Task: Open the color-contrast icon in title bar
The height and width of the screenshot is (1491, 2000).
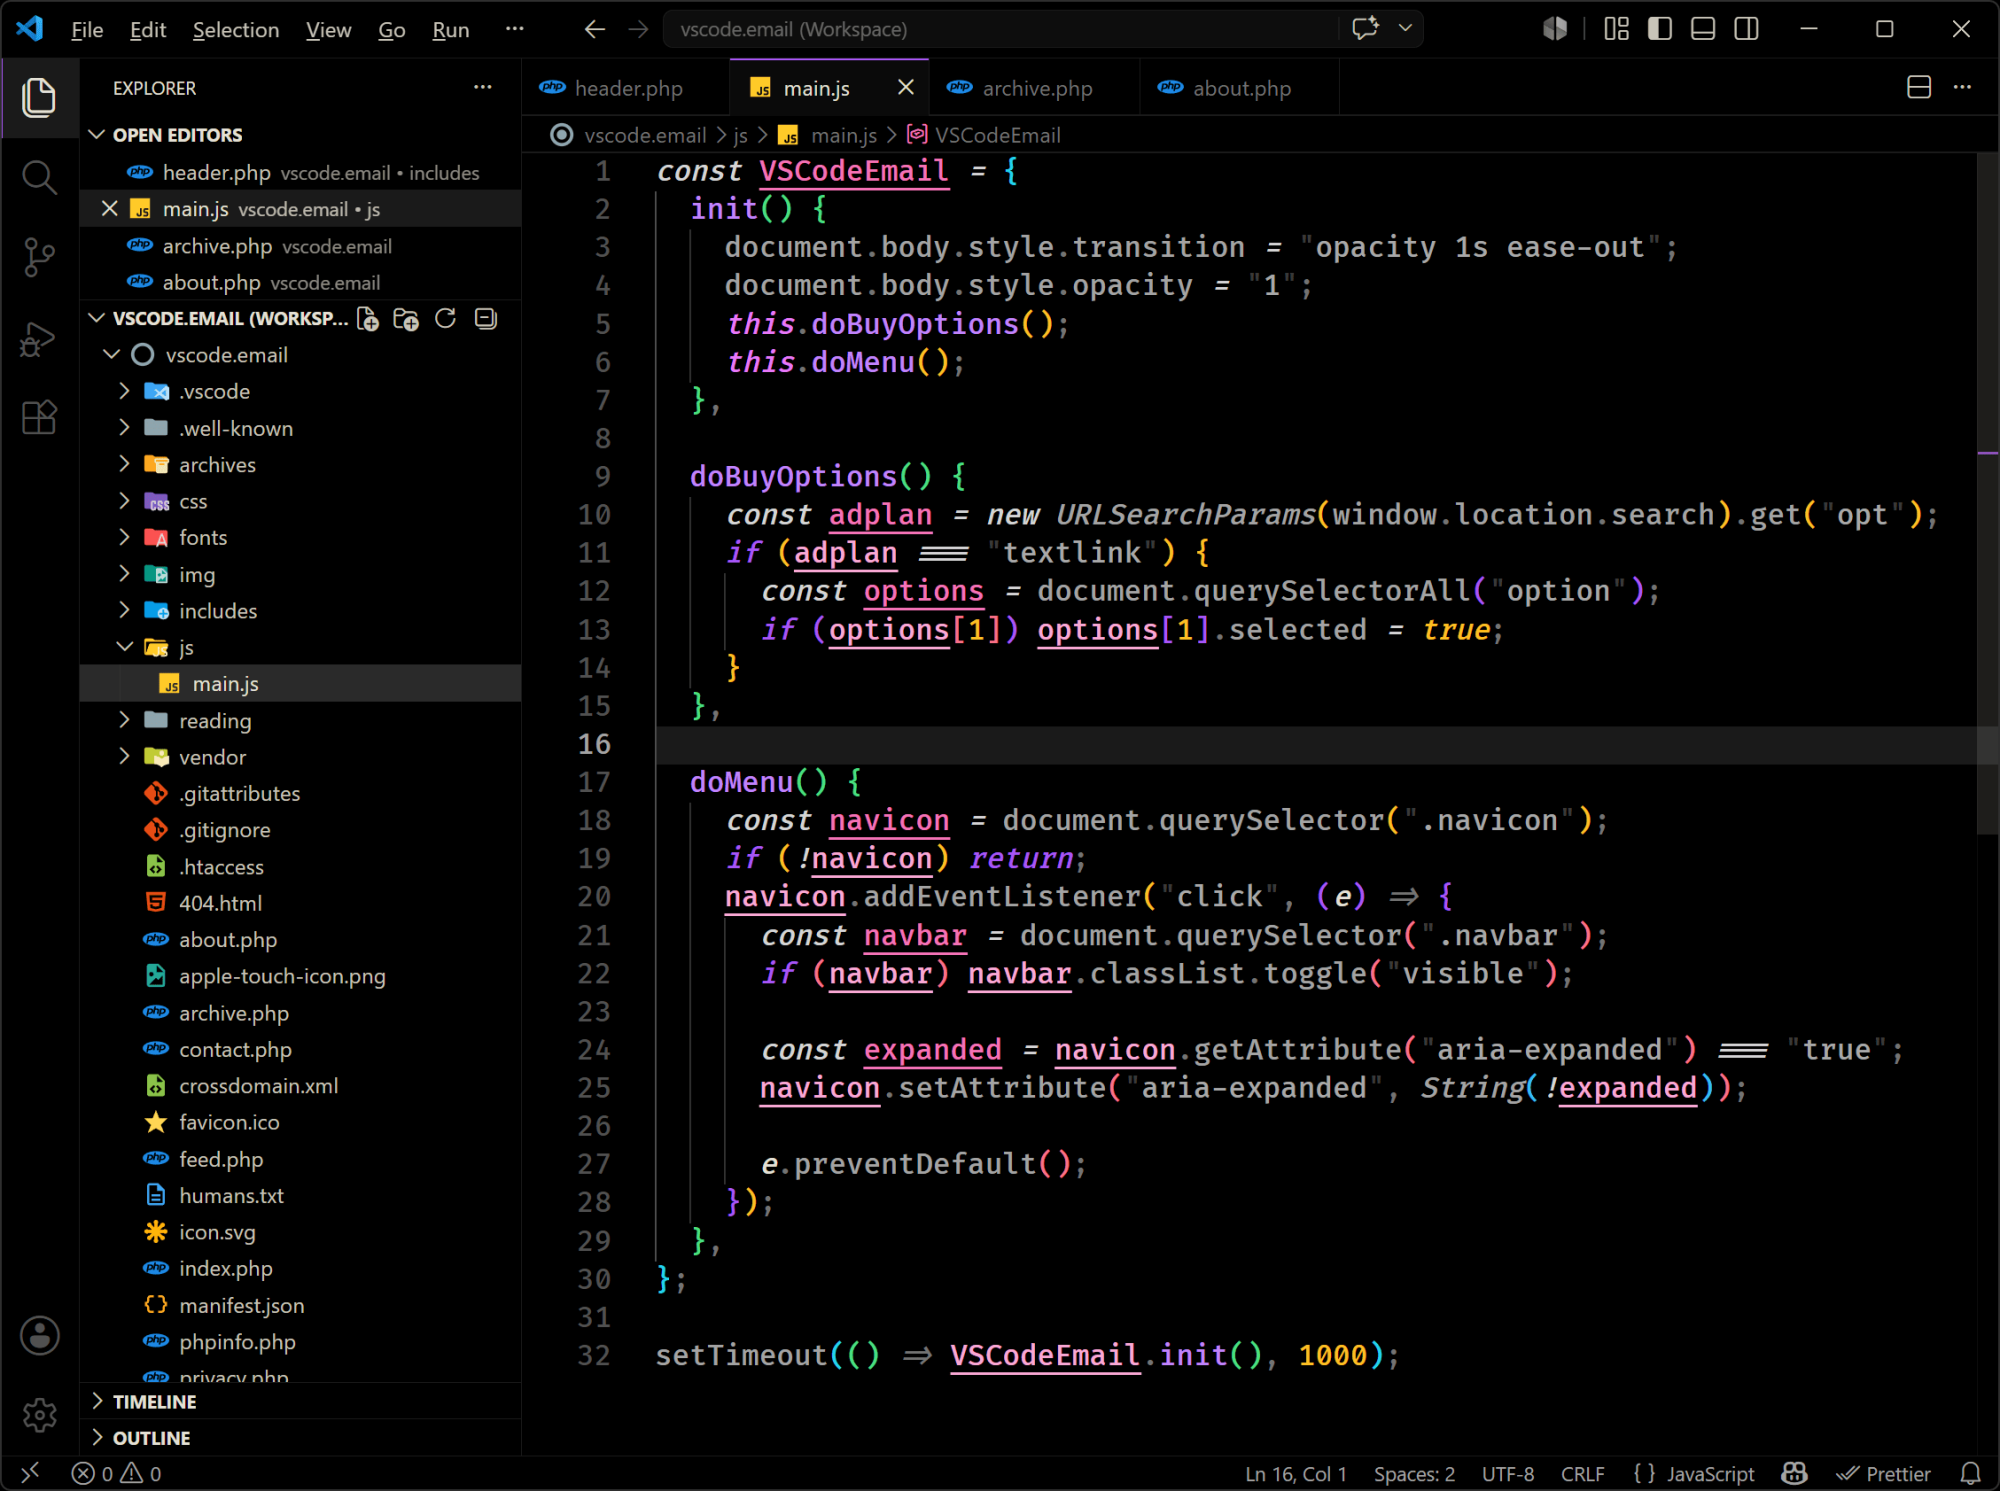Action: [x=1555, y=29]
